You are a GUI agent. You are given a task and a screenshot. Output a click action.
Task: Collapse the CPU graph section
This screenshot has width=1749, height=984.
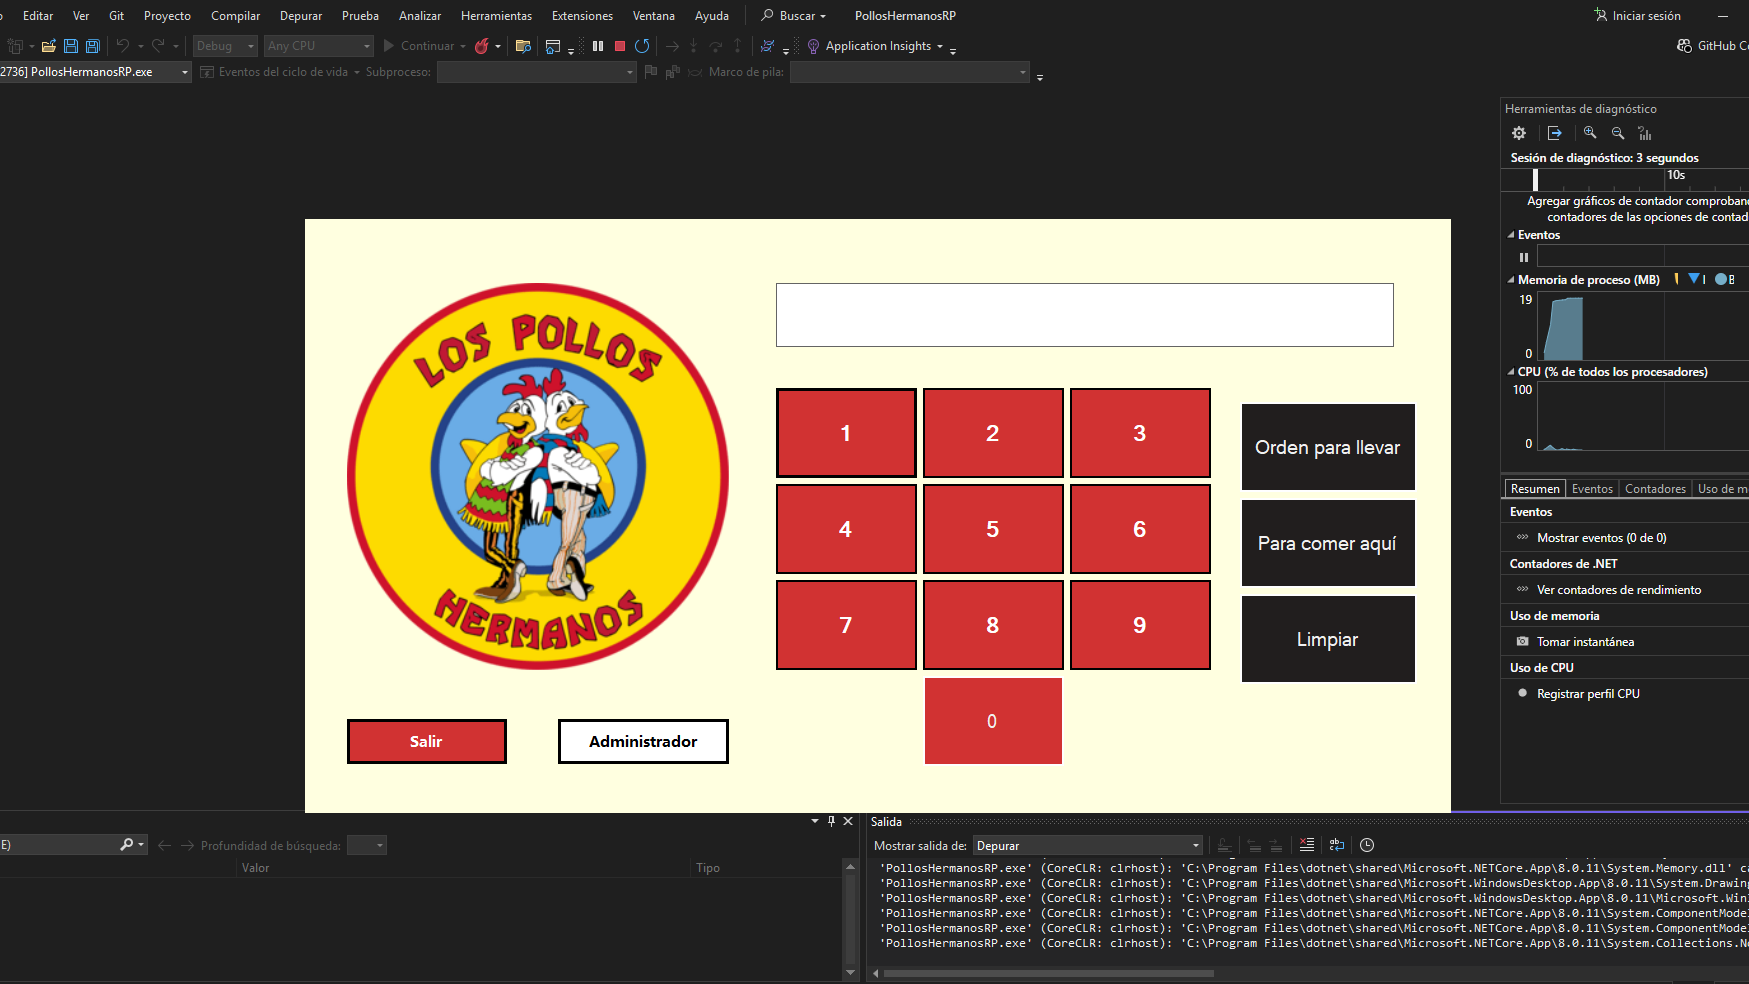click(1511, 372)
